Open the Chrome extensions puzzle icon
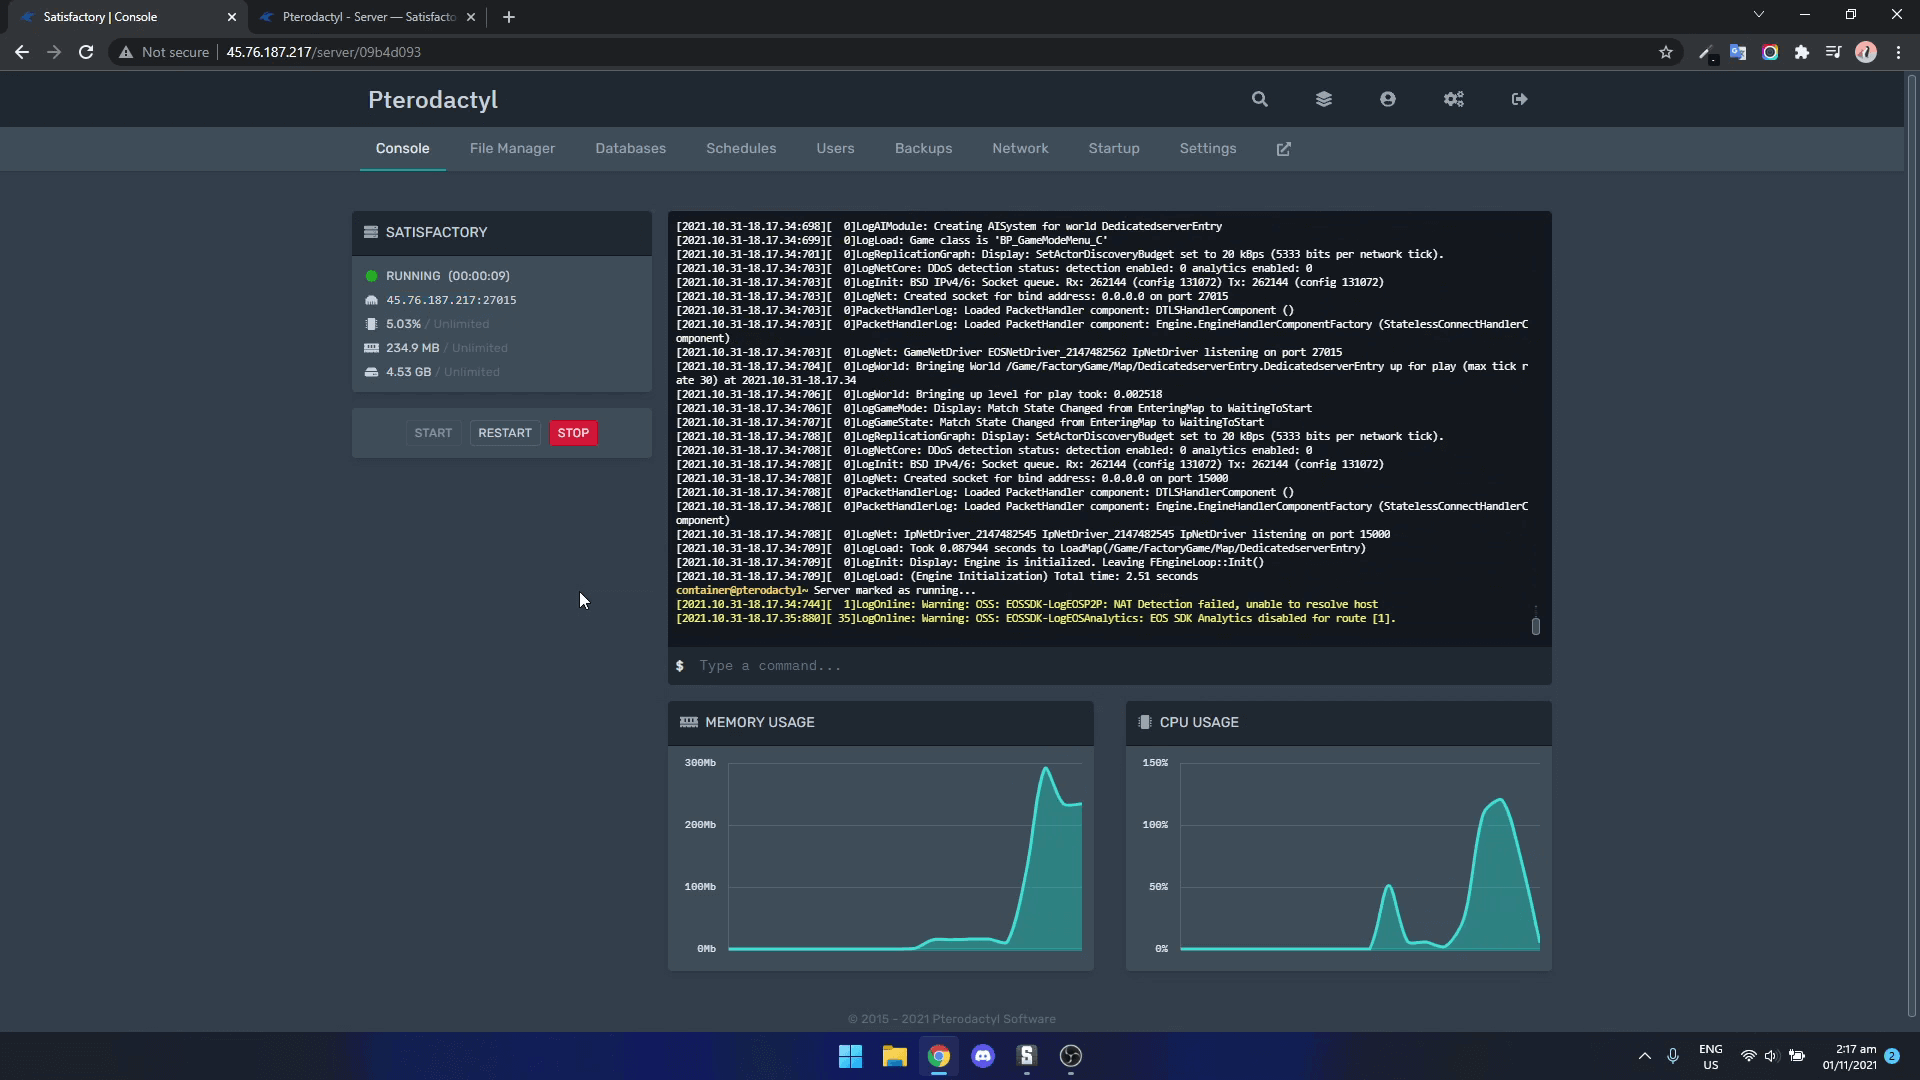The image size is (1920, 1080). (1801, 52)
